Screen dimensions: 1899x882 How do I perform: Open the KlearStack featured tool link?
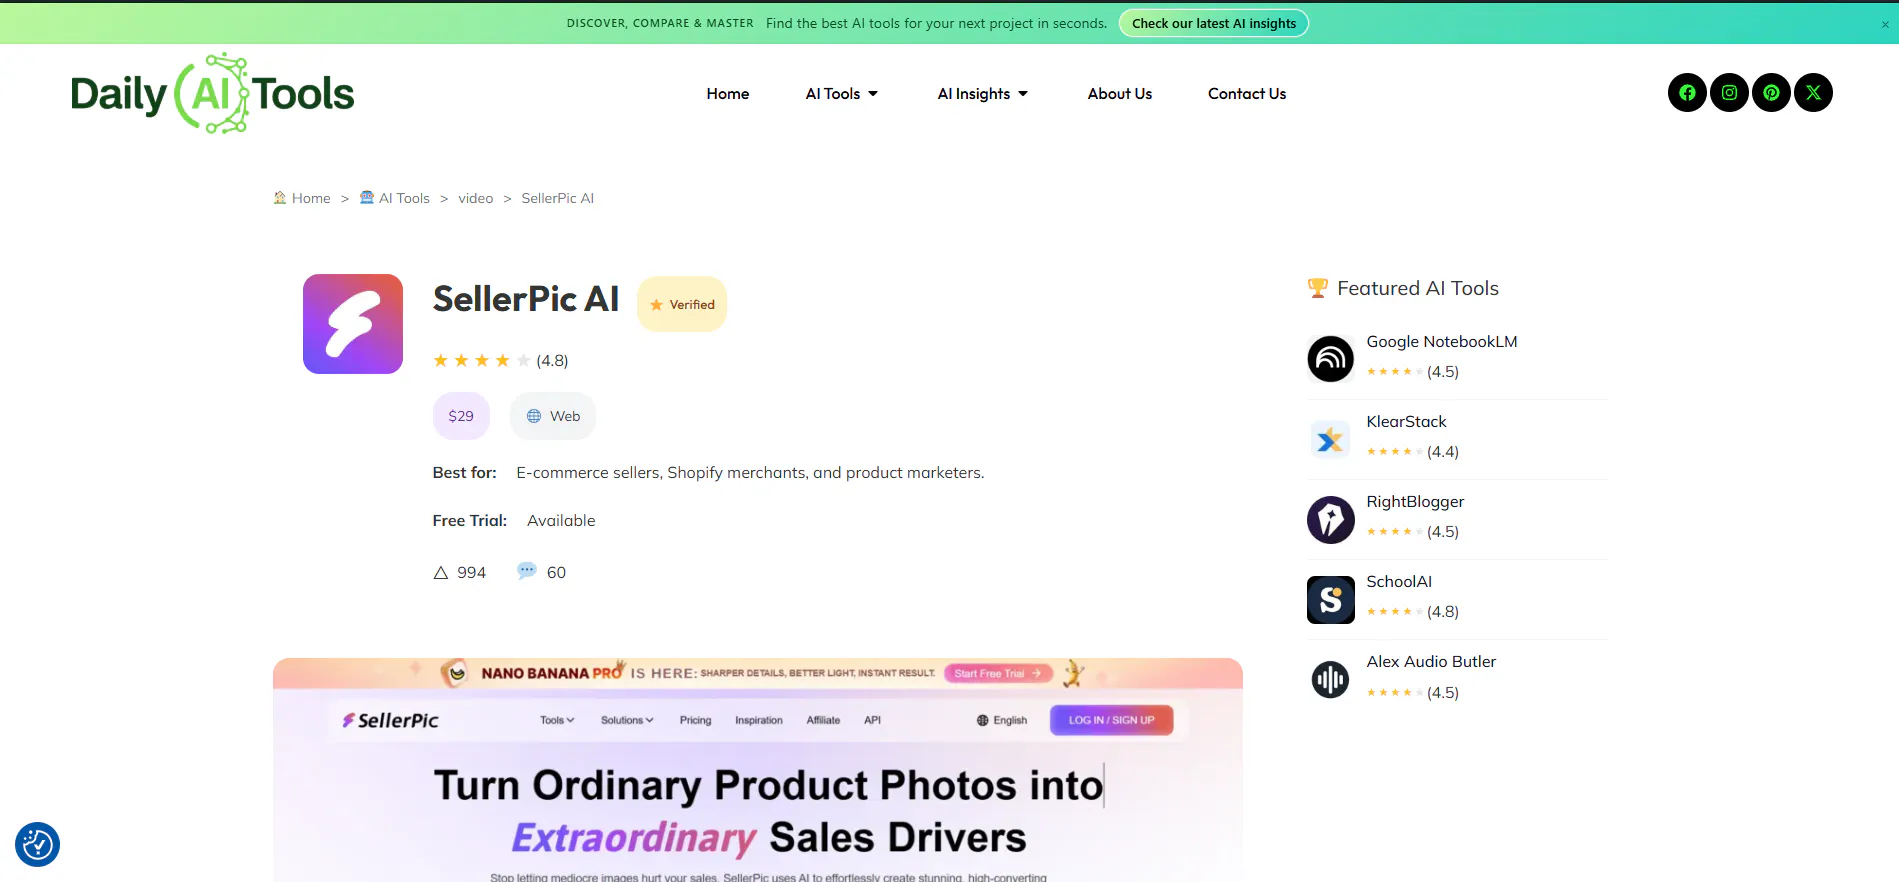pos(1407,422)
